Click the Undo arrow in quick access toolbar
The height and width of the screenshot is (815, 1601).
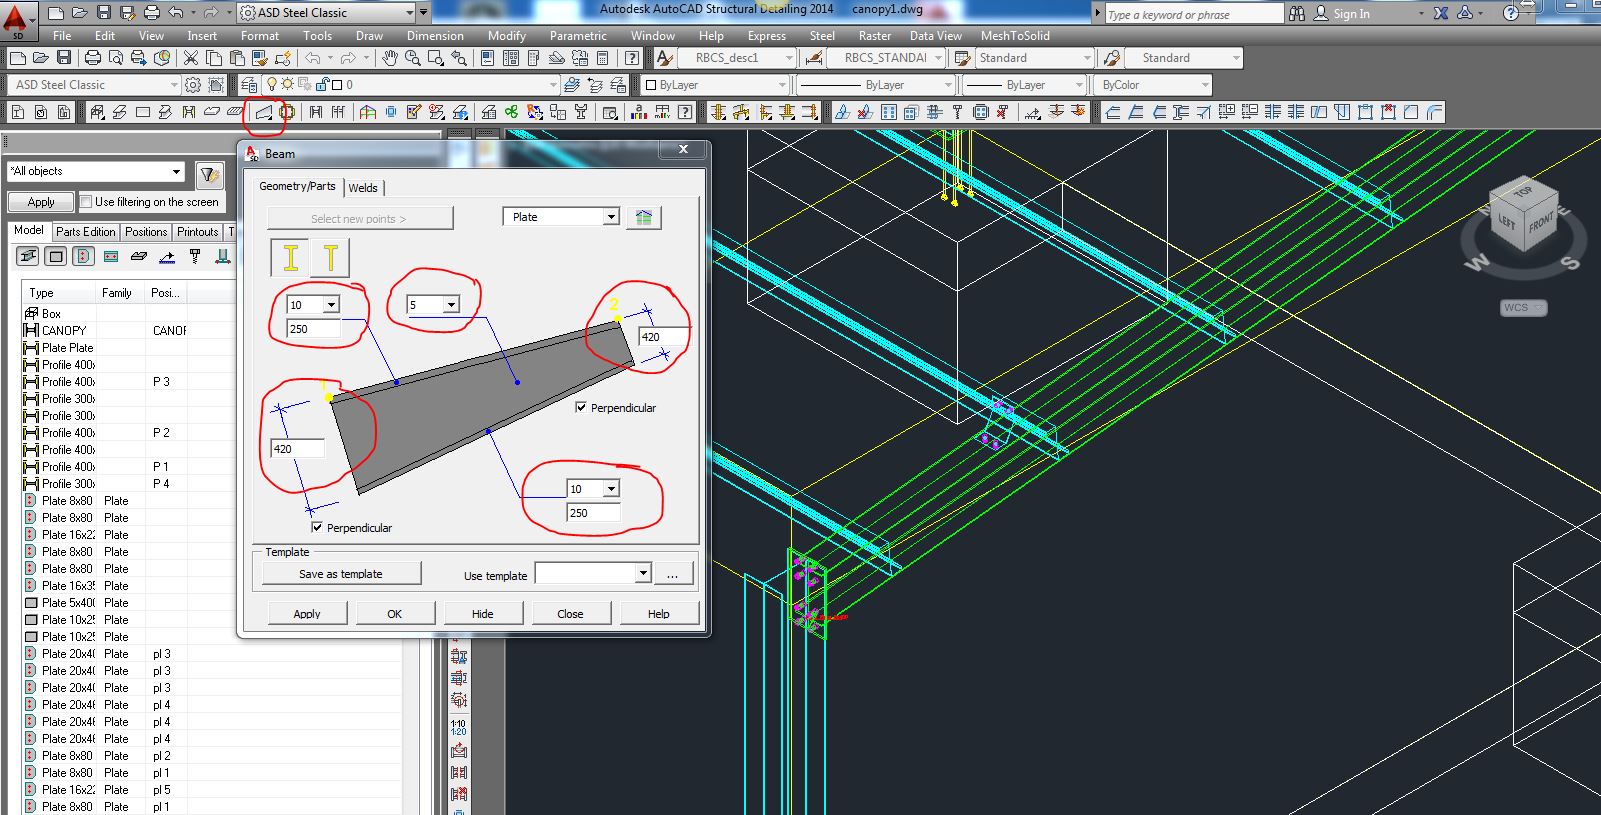(x=176, y=13)
